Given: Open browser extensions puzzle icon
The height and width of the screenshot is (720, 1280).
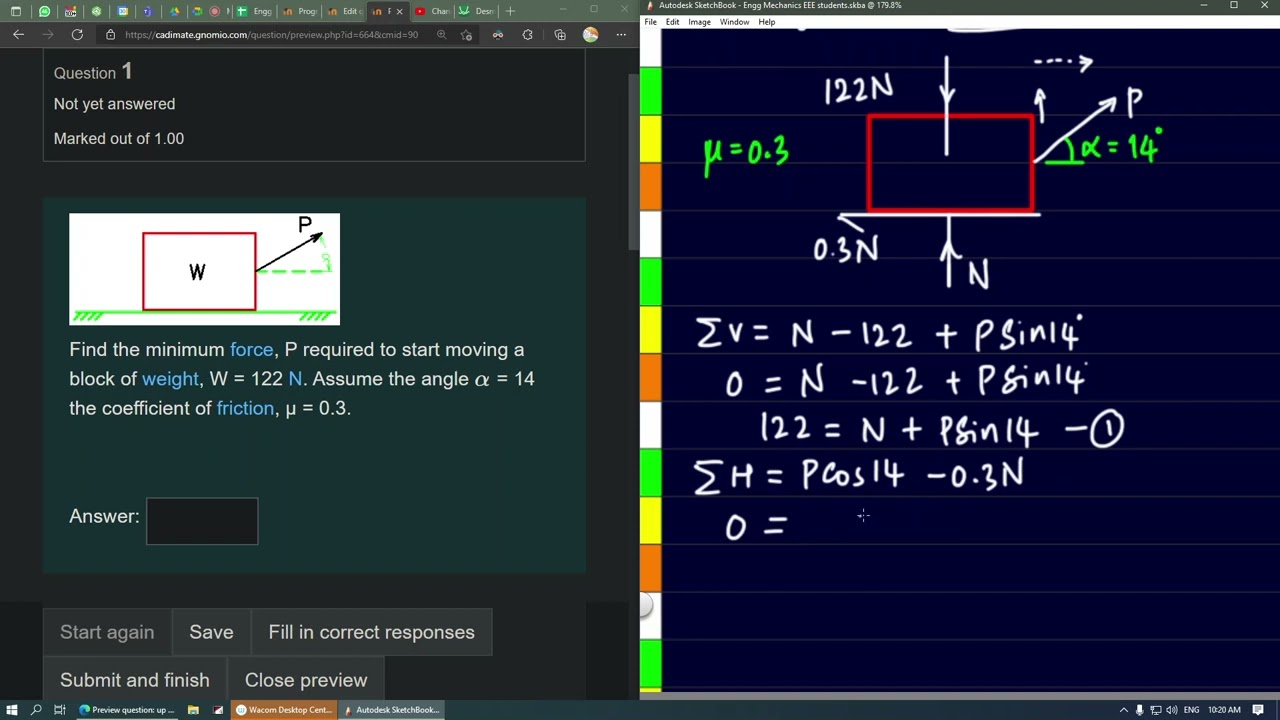Looking at the screenshot, I should [x=528, y=35].
